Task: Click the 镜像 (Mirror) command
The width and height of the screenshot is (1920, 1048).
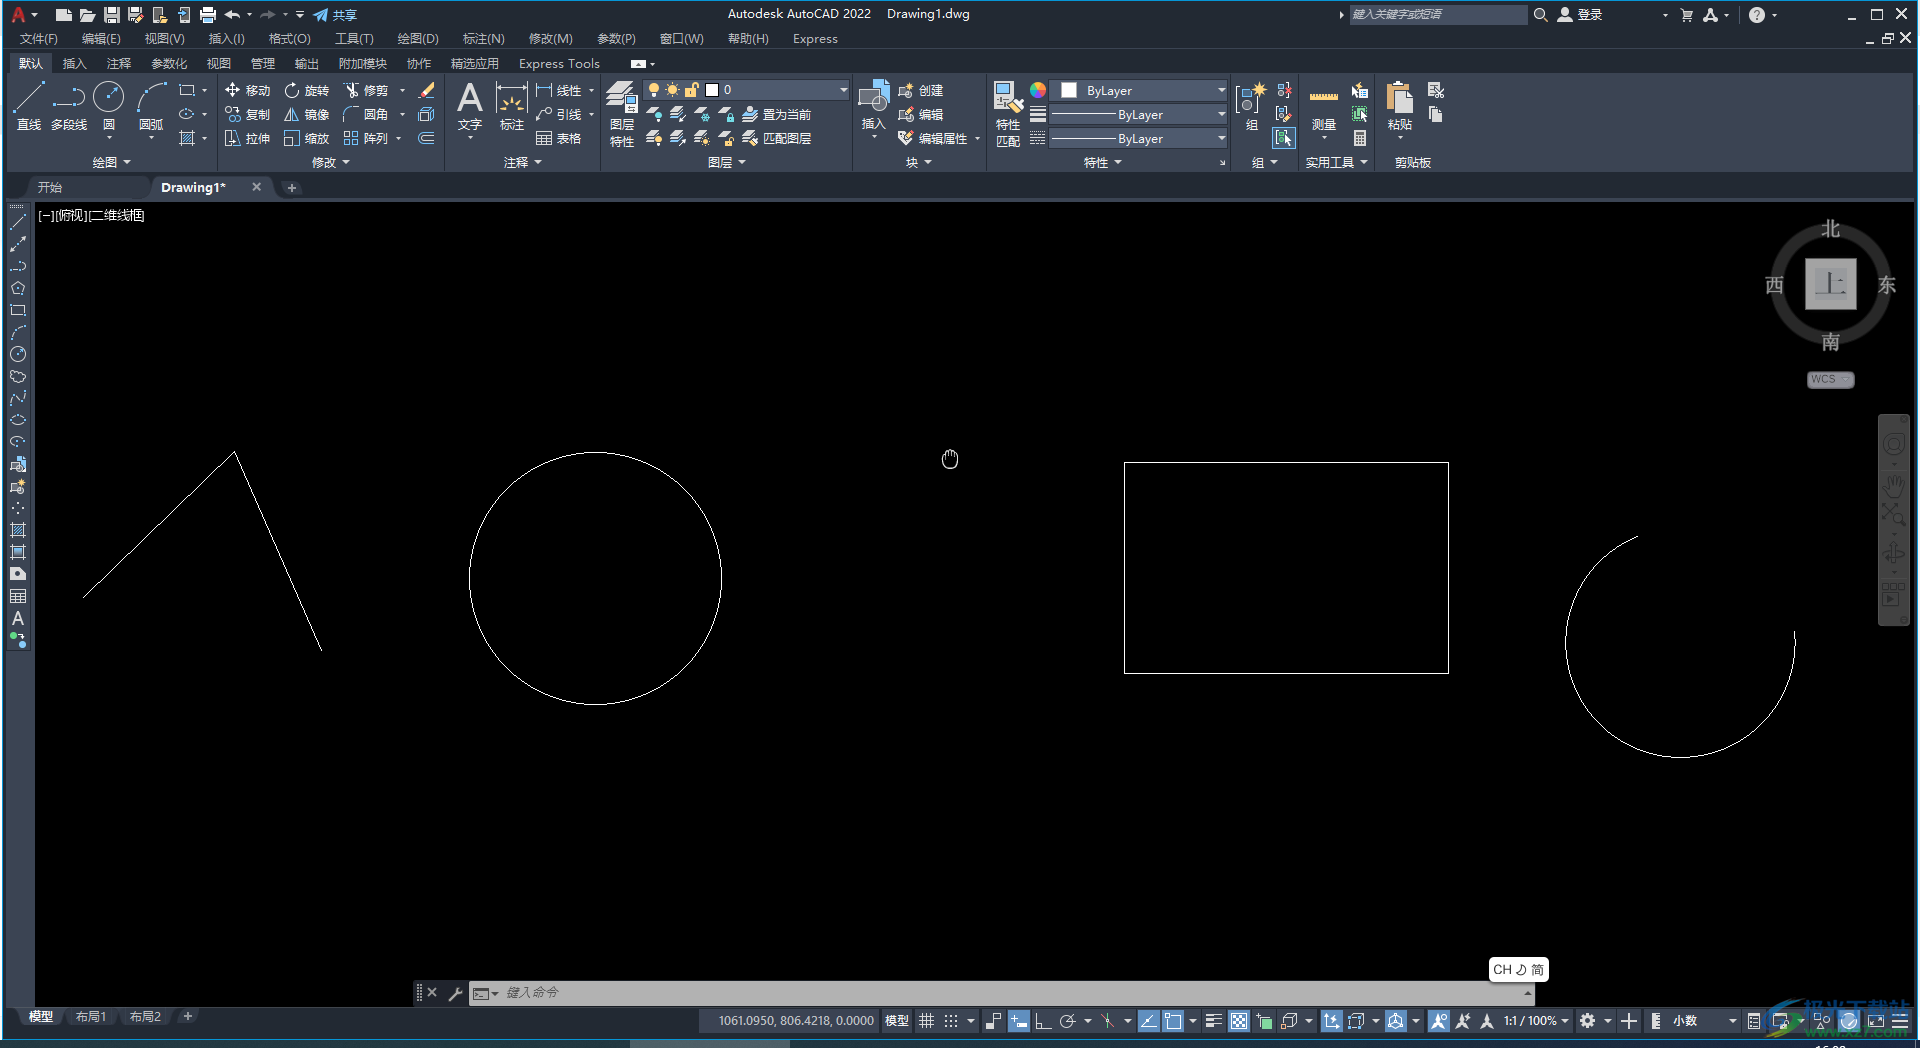Action: [306, 114]
